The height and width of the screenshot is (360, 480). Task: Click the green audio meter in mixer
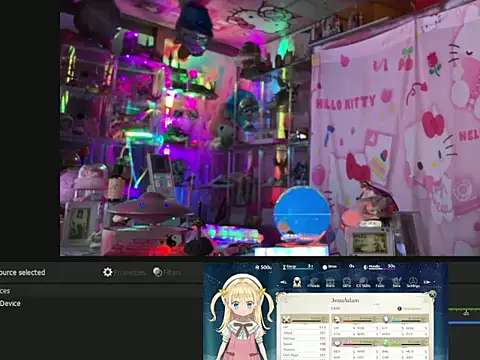pyautogui.click(x=464, y=310)
